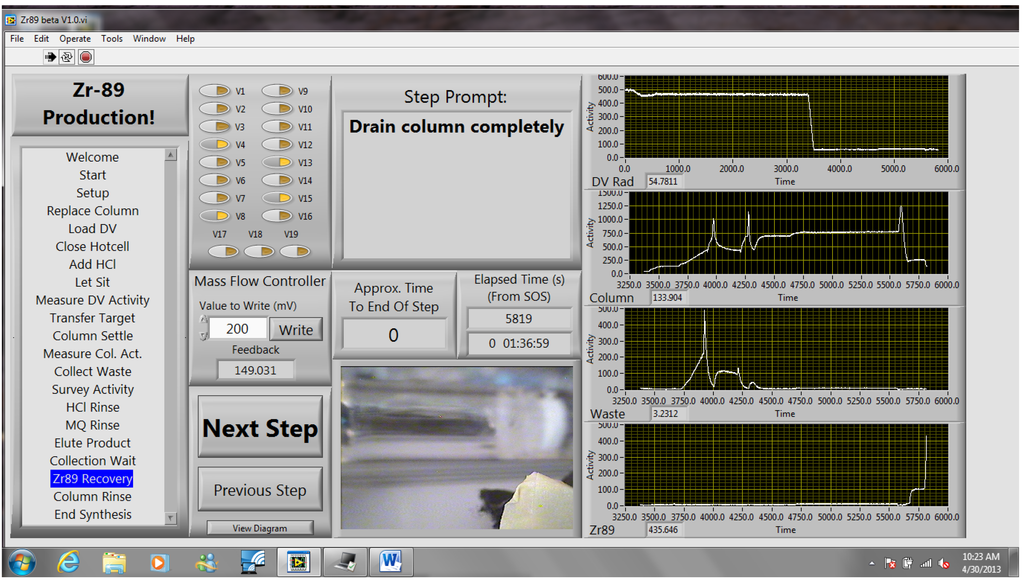Screen dimensions: 1024x584
Task: Click the volume icon in system tray
Action: (944, 563)
